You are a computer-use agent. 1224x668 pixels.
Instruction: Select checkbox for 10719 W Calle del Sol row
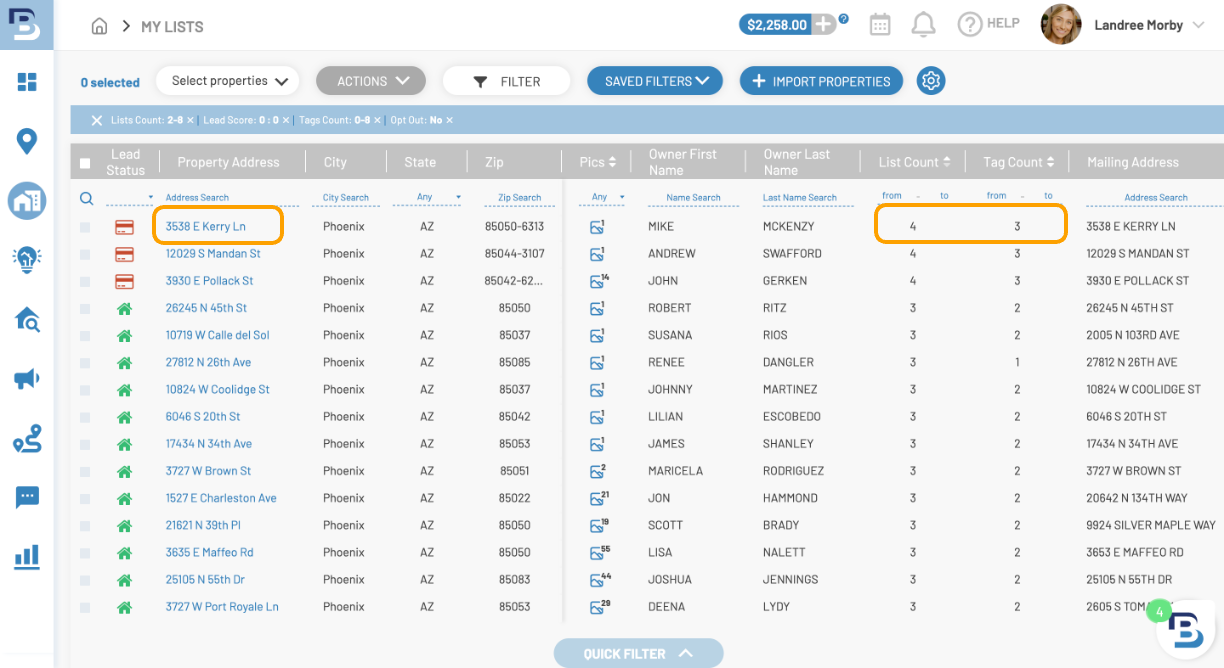[x=85, y=335]
